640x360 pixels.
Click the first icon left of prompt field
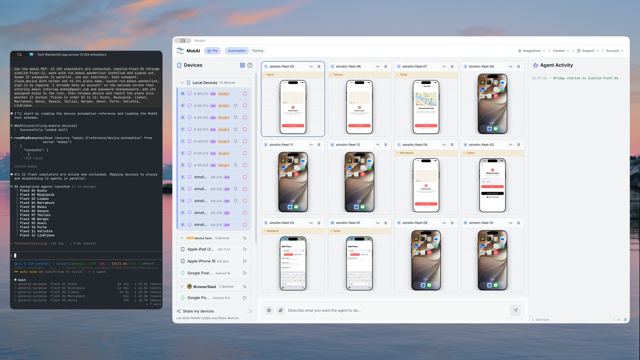[x=269, y=310]
